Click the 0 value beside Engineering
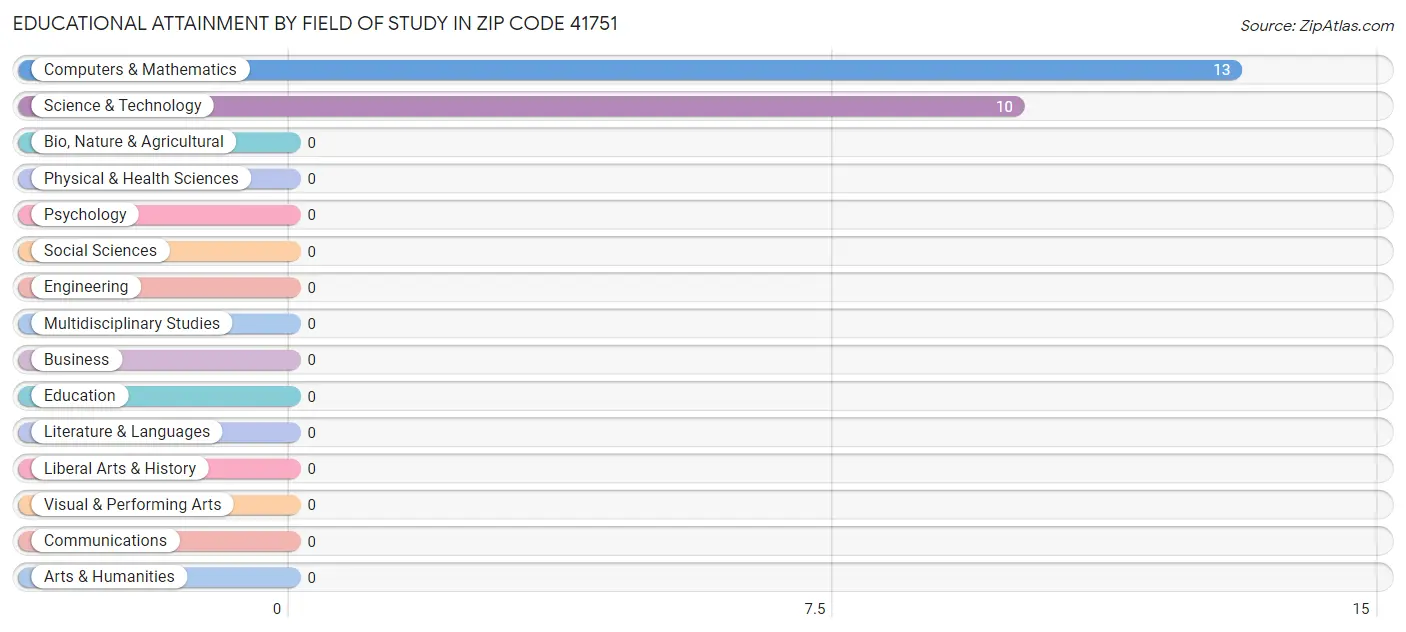This screenshot has height=632, width=1406. tap(312, 288)
